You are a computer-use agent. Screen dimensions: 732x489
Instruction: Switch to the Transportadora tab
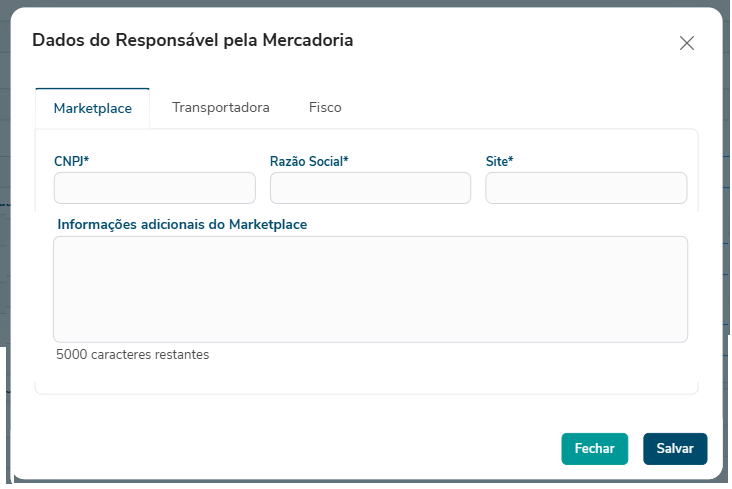220,107
